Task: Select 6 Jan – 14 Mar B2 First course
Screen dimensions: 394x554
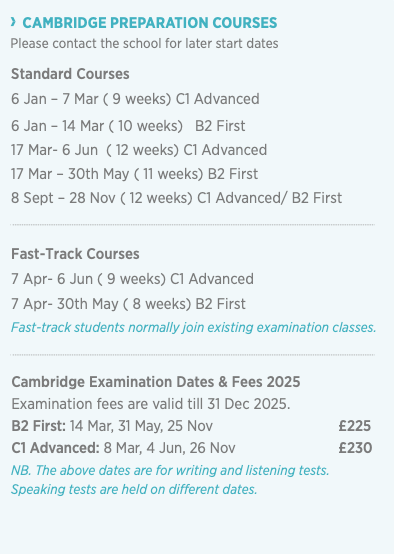Action: tap(128, 126)
